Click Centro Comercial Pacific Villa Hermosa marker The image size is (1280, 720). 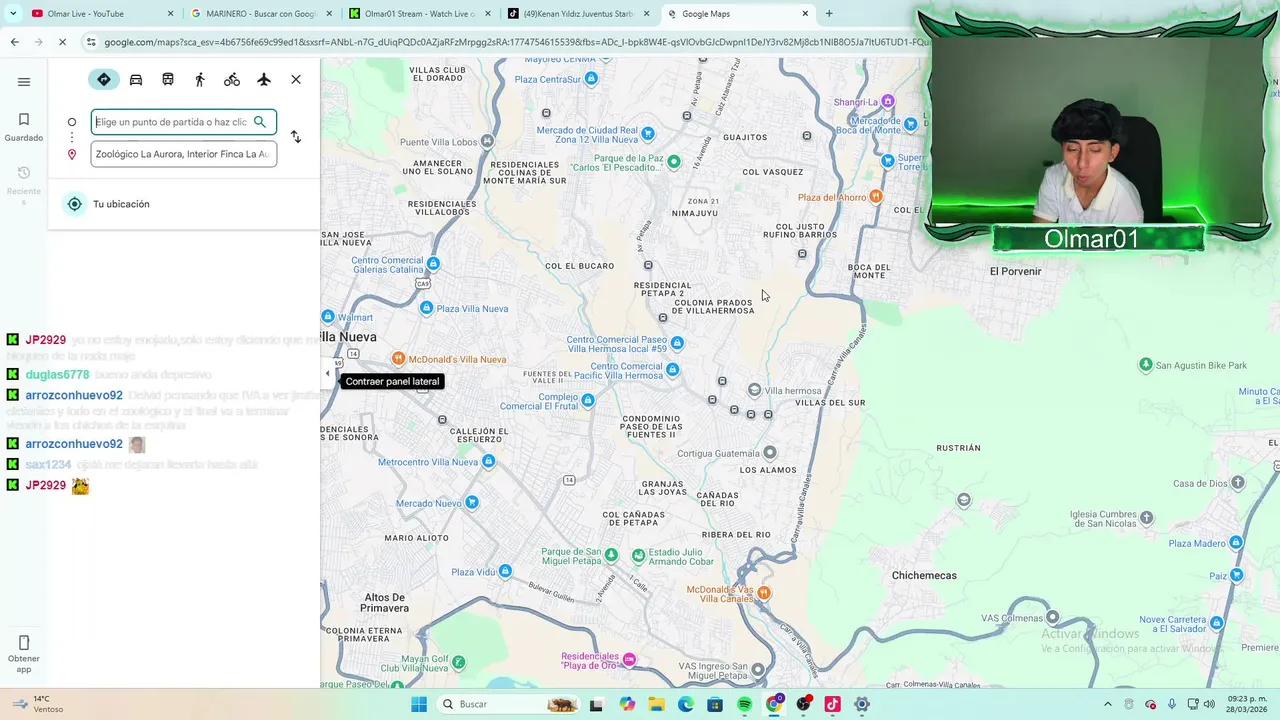pos(672,370)
